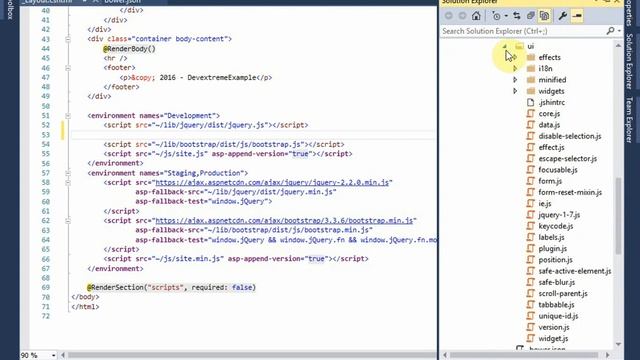Select ie.js file icon
The width and height of the screenshot is (640, 360).
coord(530,203)
